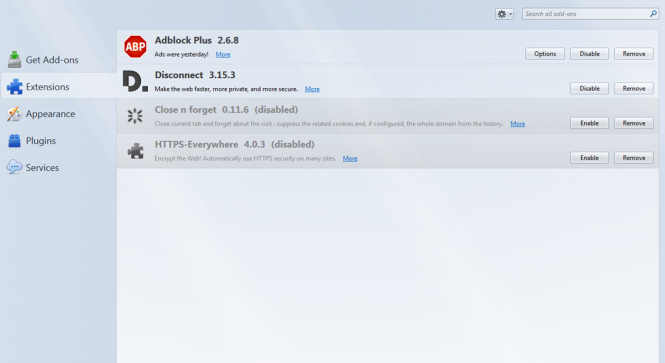The width and height of the screenshot is (665, 363).
Task: Select the Close n forget 0.11.6 title
Action: point(201,110)
